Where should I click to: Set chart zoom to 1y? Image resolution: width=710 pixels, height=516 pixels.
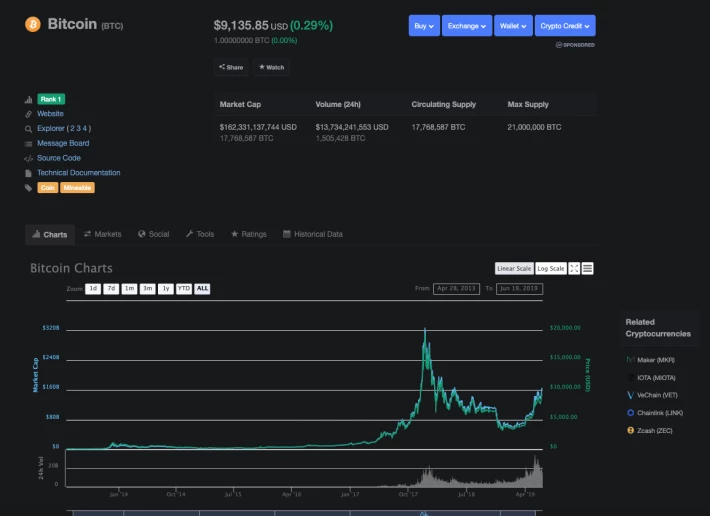click(x=166, y=289)
